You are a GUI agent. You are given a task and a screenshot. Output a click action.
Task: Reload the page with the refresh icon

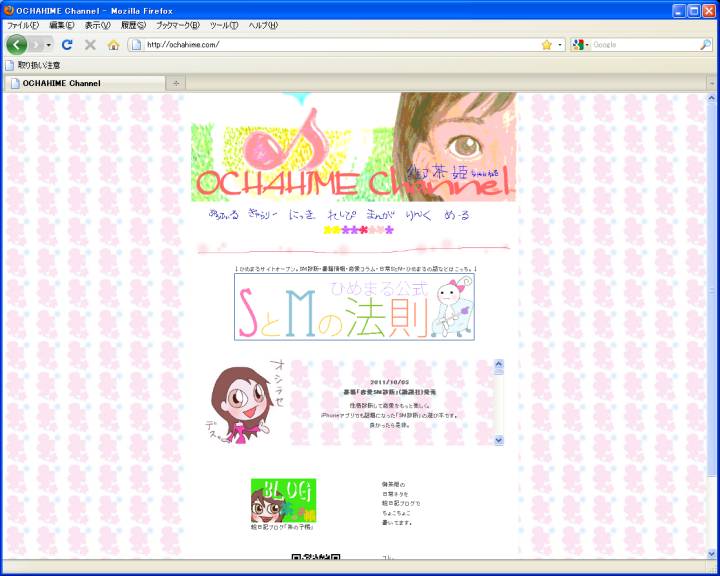pyautogui.click(x=67, y=45)
